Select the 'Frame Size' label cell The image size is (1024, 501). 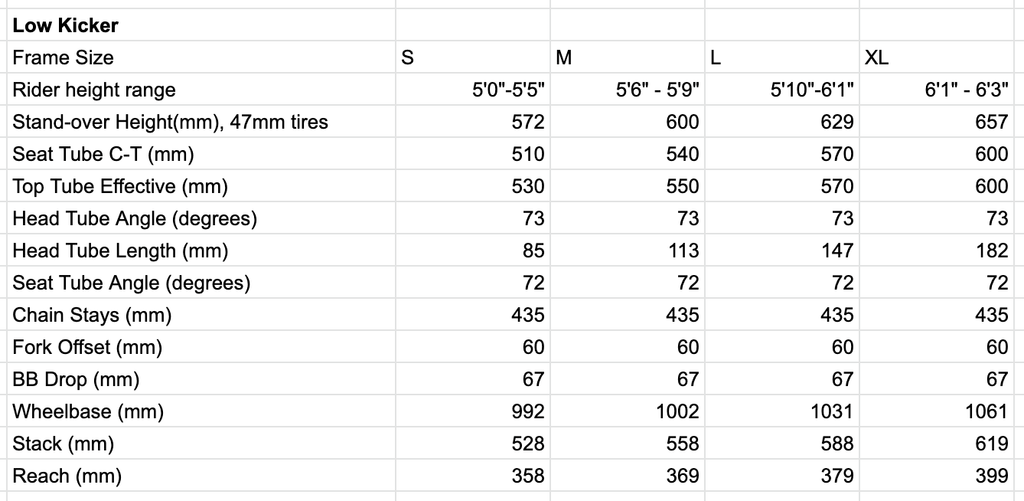point(63,57)
